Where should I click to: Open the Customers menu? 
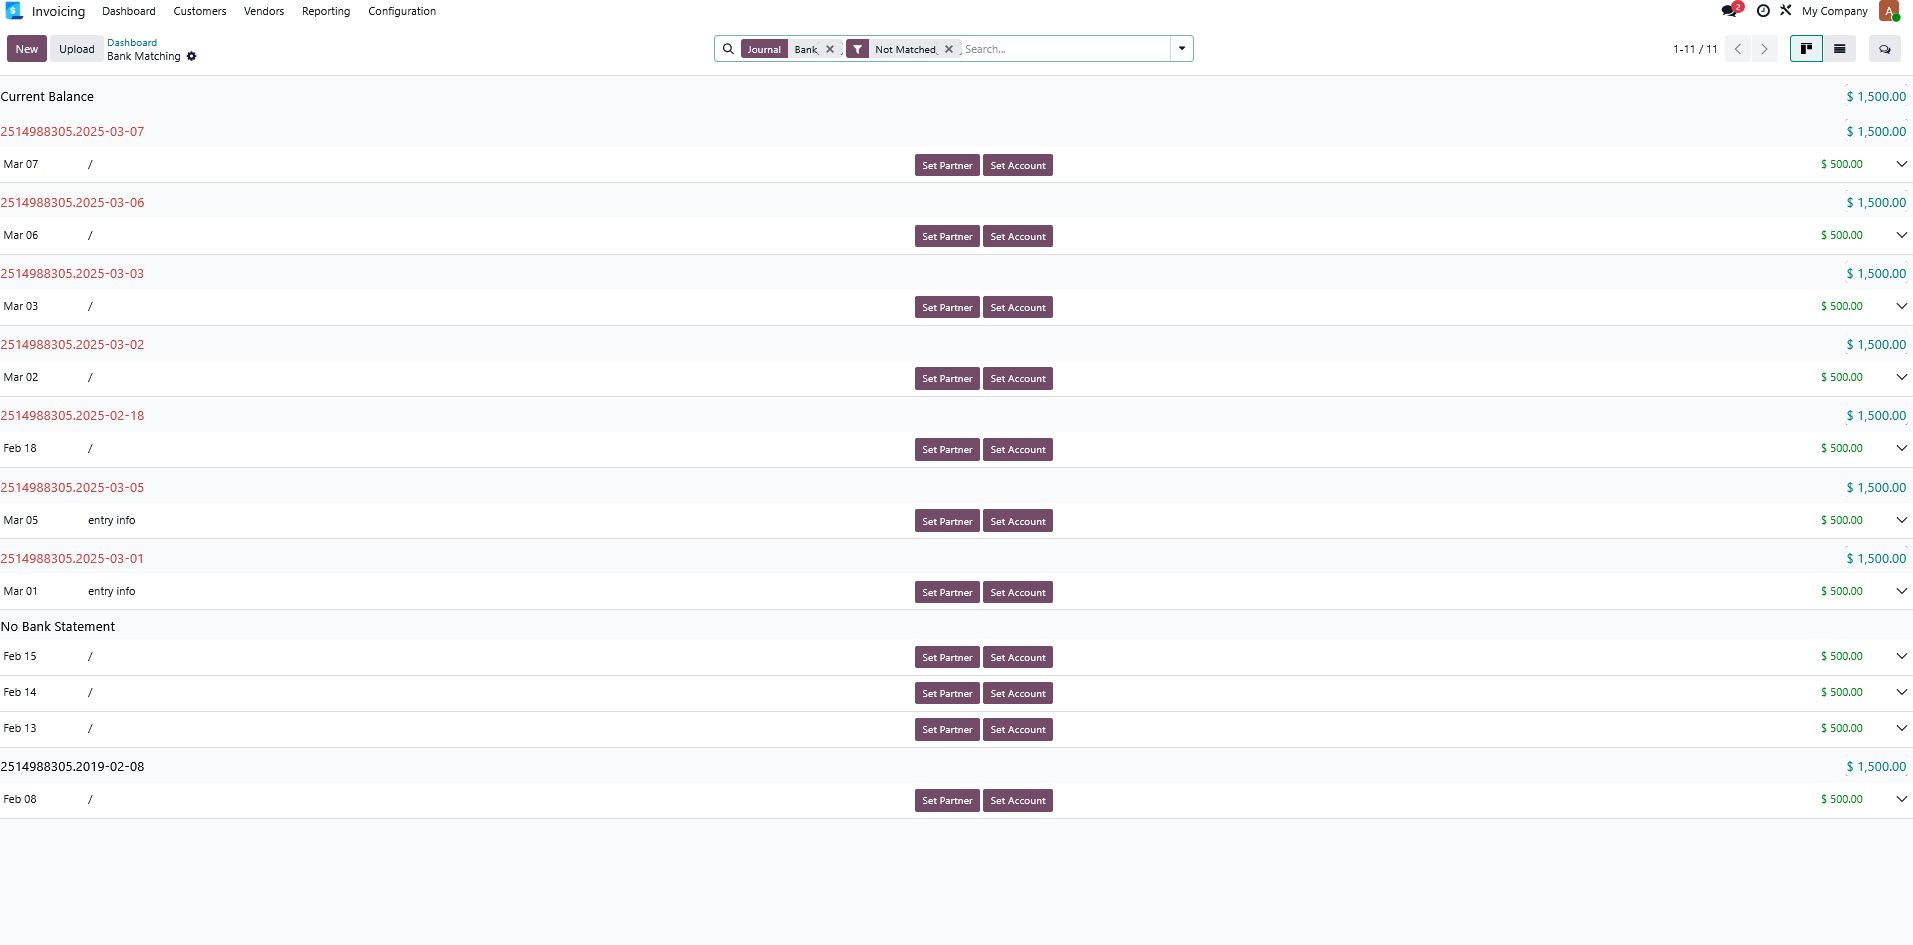click(x=199, y=11)
